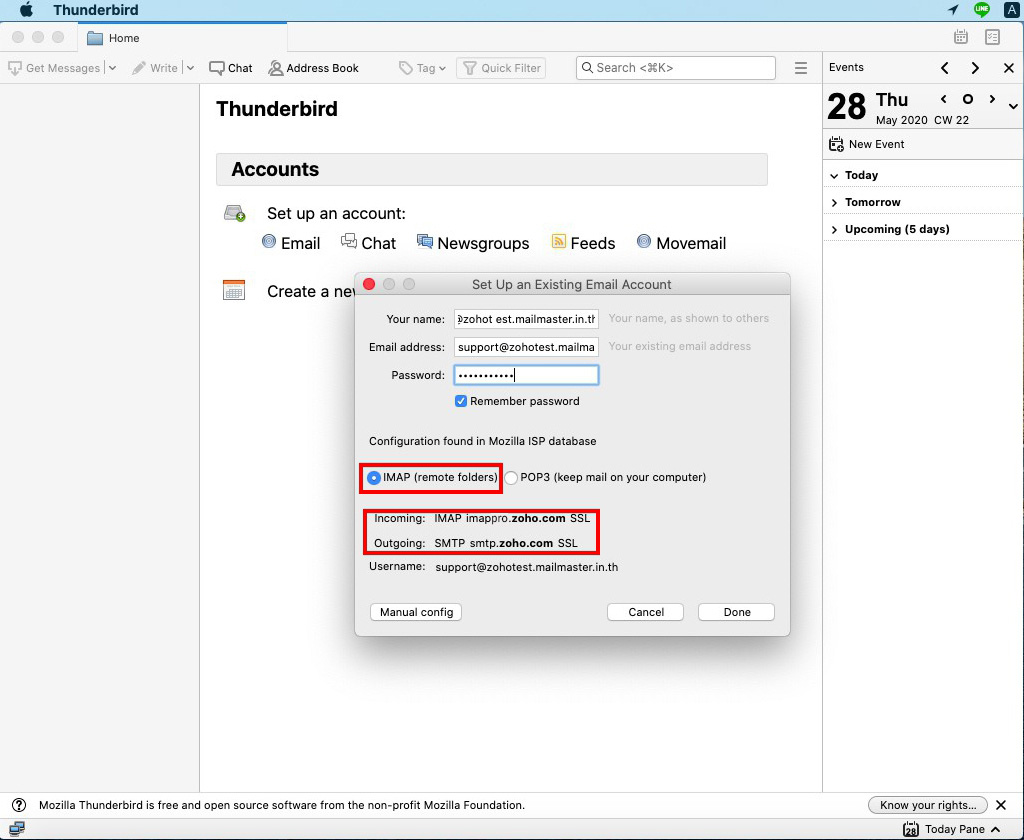Open the hamburger application menu
The width and height of the screenshot is (1024, 840).
coord(801,68)
